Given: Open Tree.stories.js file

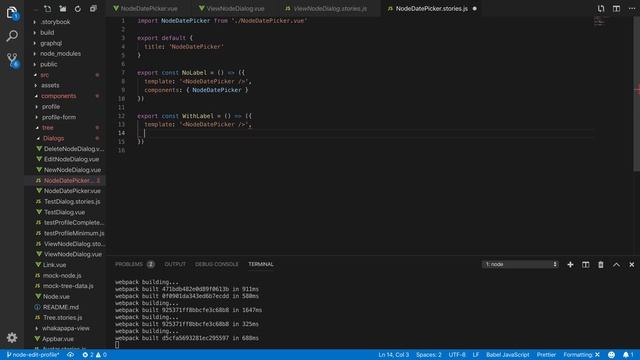Looking at the screenshot, I should (x=62, y=318).
